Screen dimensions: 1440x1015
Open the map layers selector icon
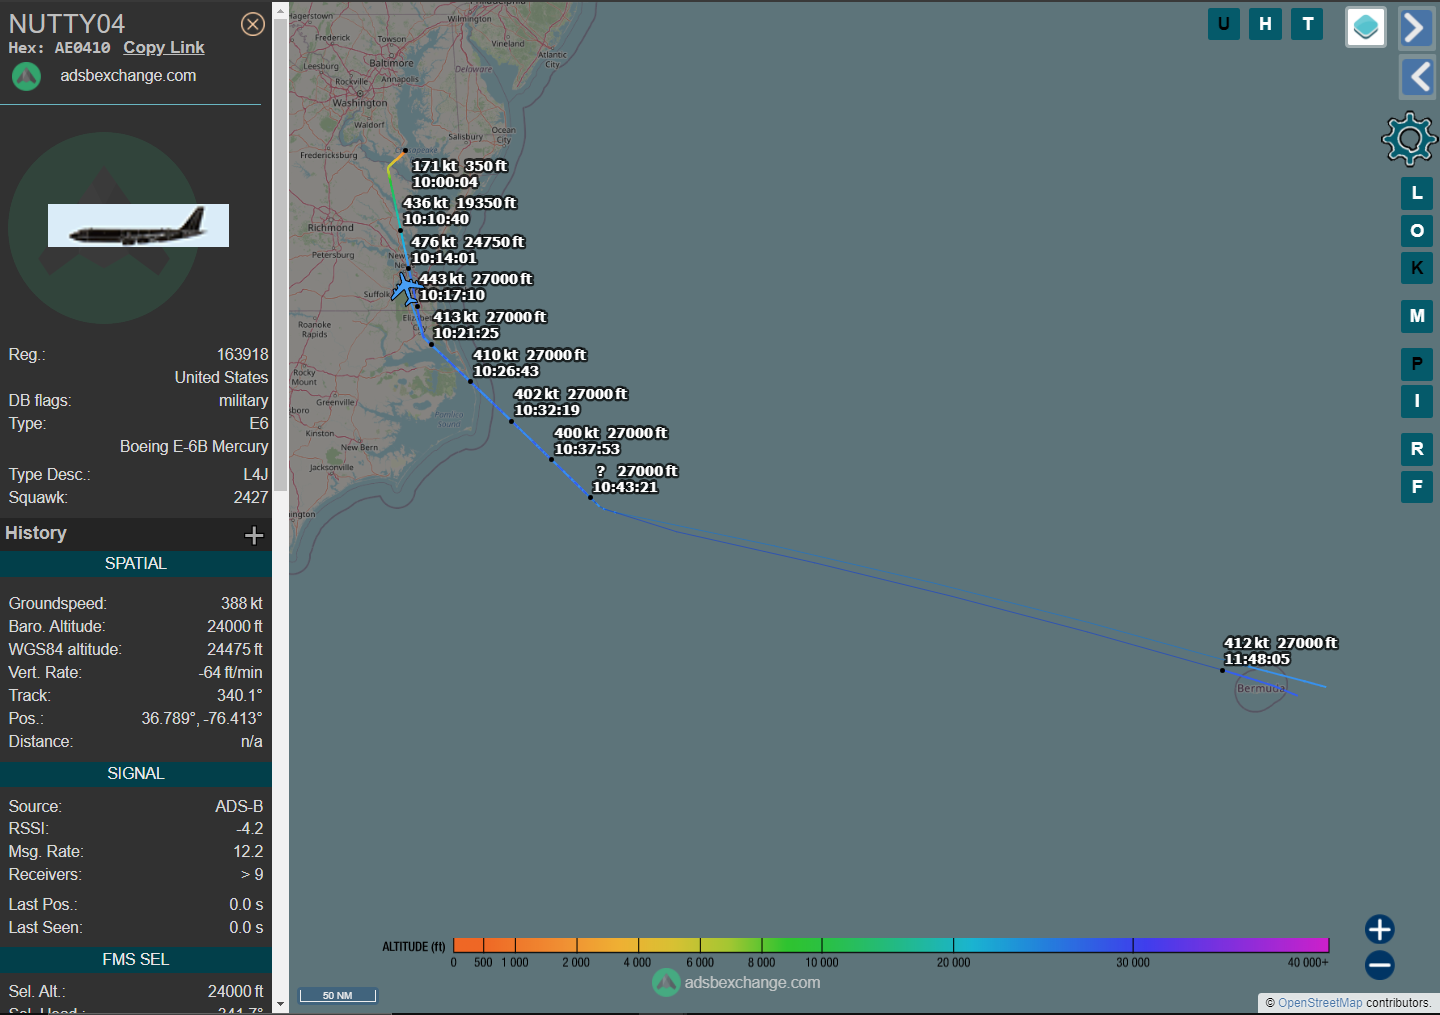tap(1366, 27)
